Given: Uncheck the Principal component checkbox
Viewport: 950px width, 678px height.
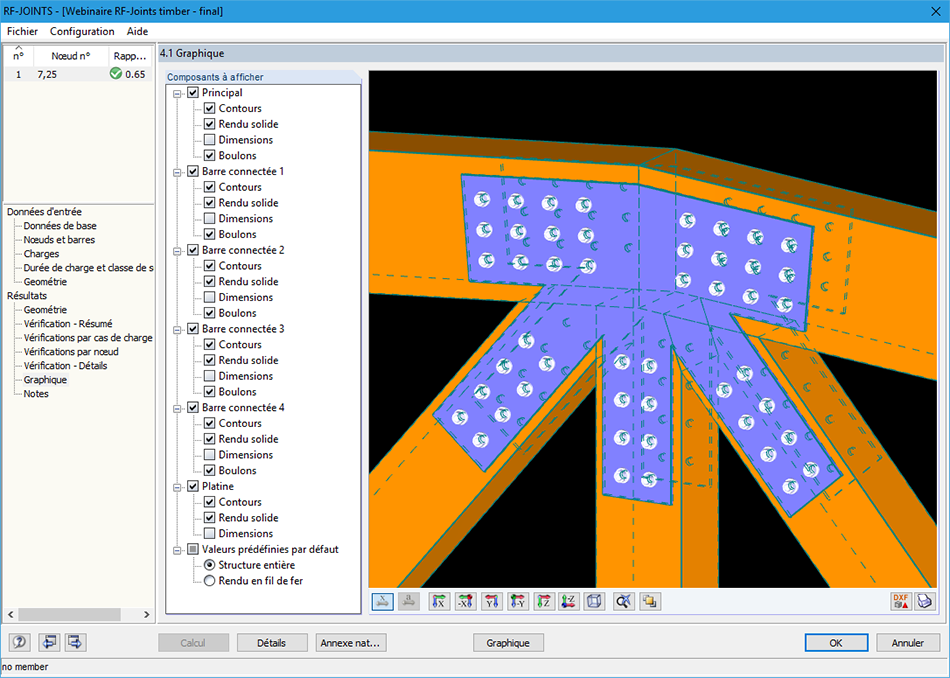Looking at the screenshot, I should (193, 93).
